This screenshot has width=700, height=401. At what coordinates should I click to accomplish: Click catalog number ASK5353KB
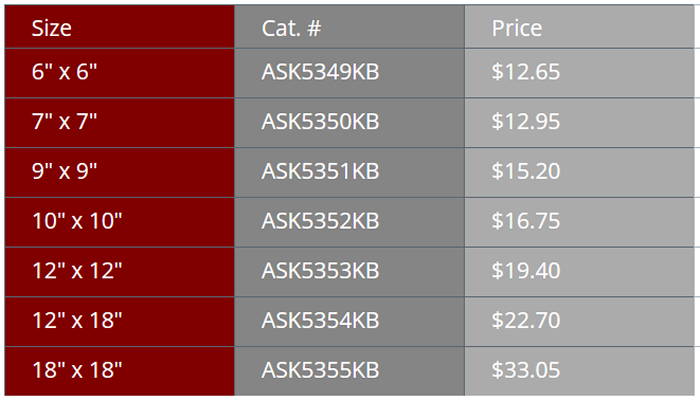tap(320, 271)
